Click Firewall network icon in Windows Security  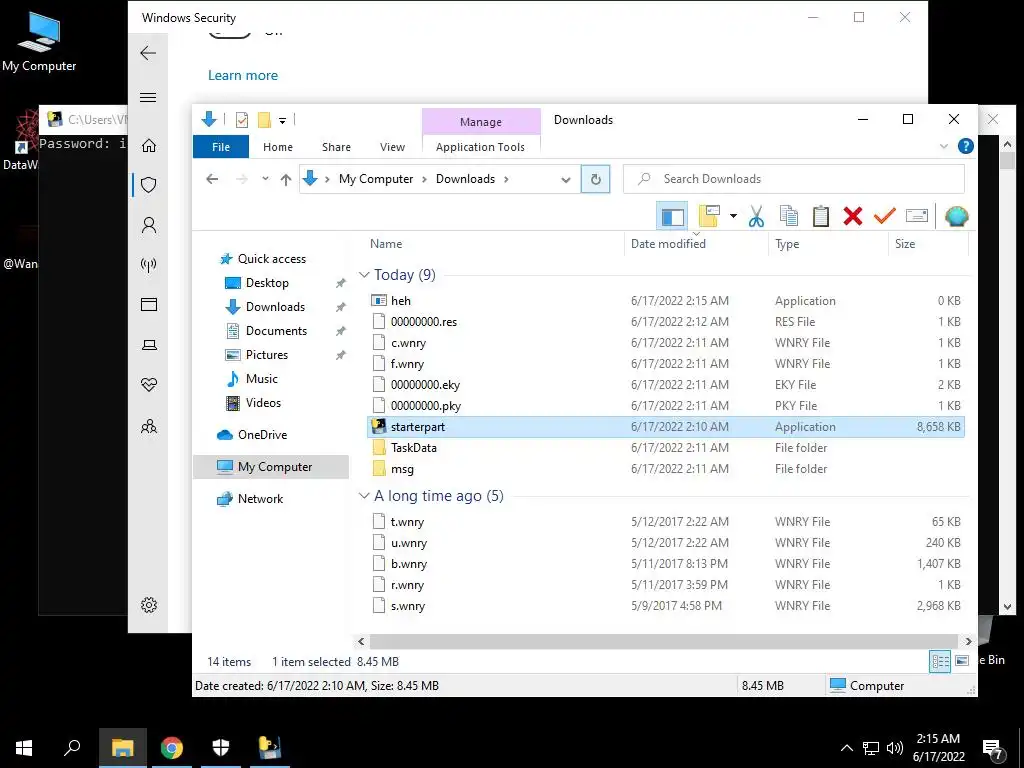click(149, 264)
